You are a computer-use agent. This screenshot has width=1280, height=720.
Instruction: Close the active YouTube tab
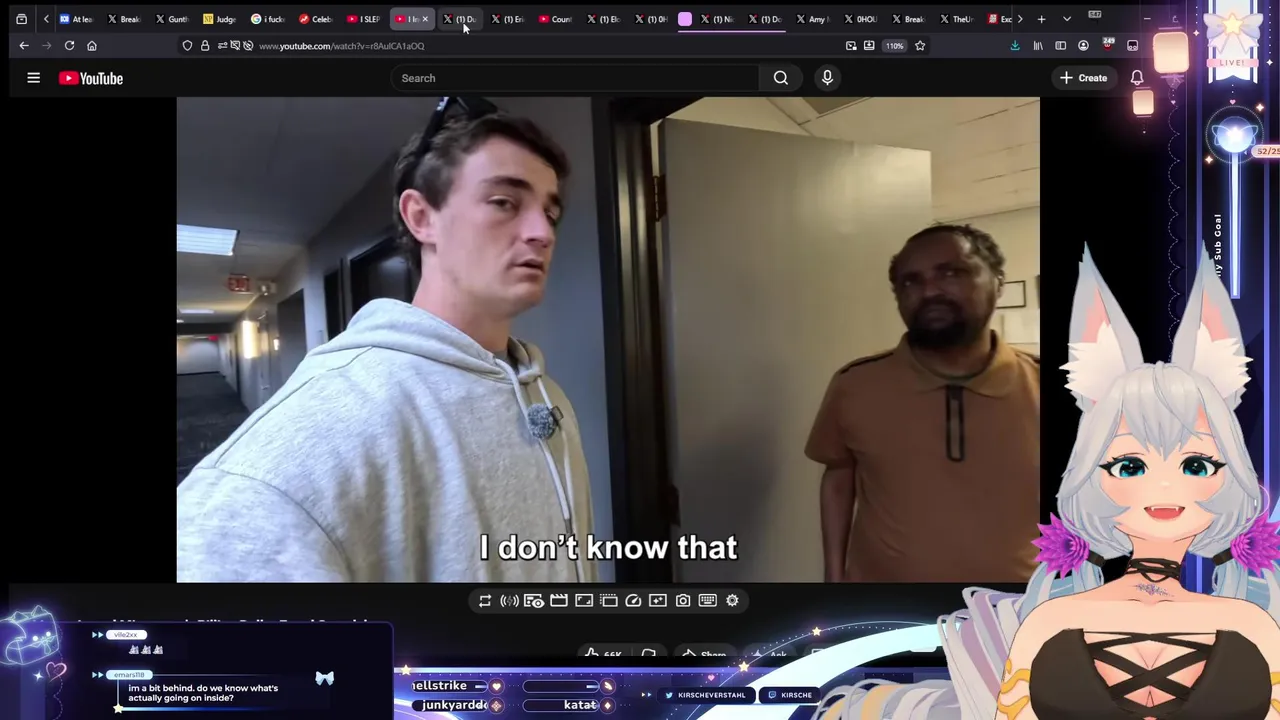pyautogui.click(x=426, y=19)
